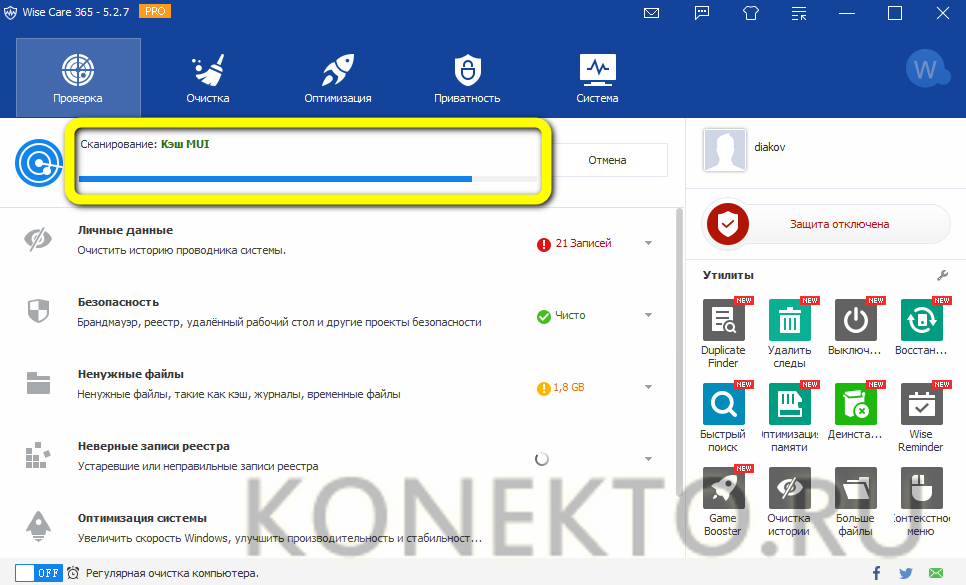Image resolution: width=966 pixels, height=585 pixels.
Task: Click the user avatar thumbnail
Action: click(x=724, y=151)
